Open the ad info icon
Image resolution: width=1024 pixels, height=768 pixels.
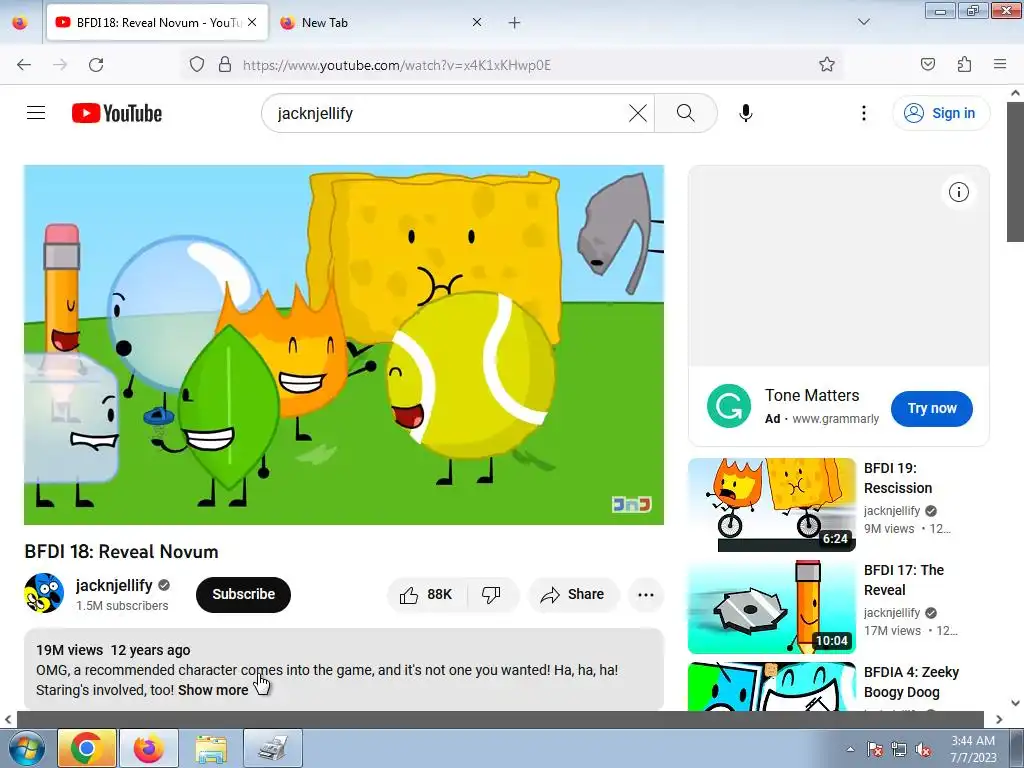958,192
